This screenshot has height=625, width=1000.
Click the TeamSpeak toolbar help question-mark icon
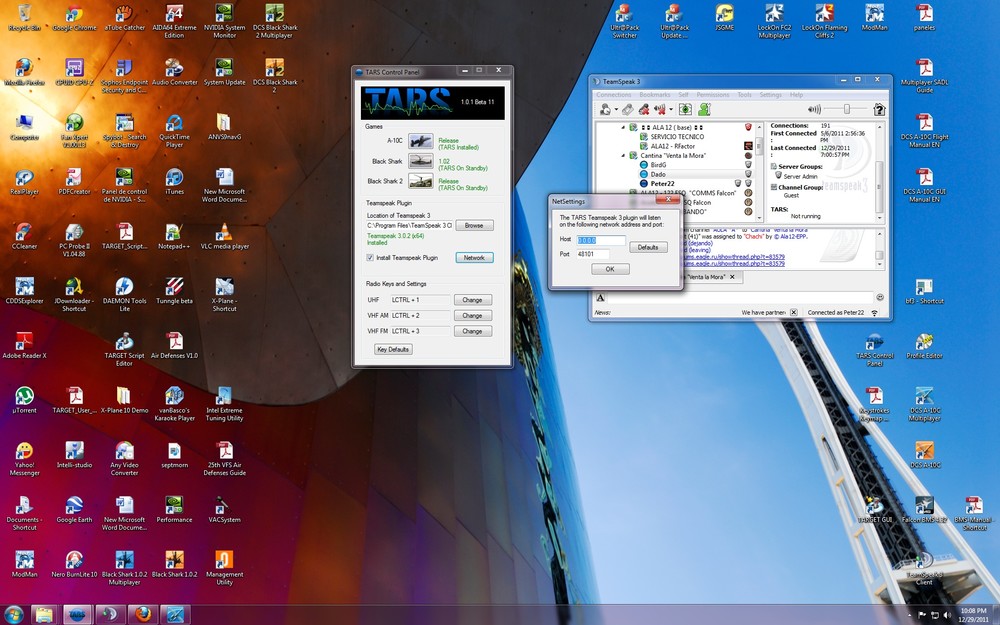click(879, 109)
